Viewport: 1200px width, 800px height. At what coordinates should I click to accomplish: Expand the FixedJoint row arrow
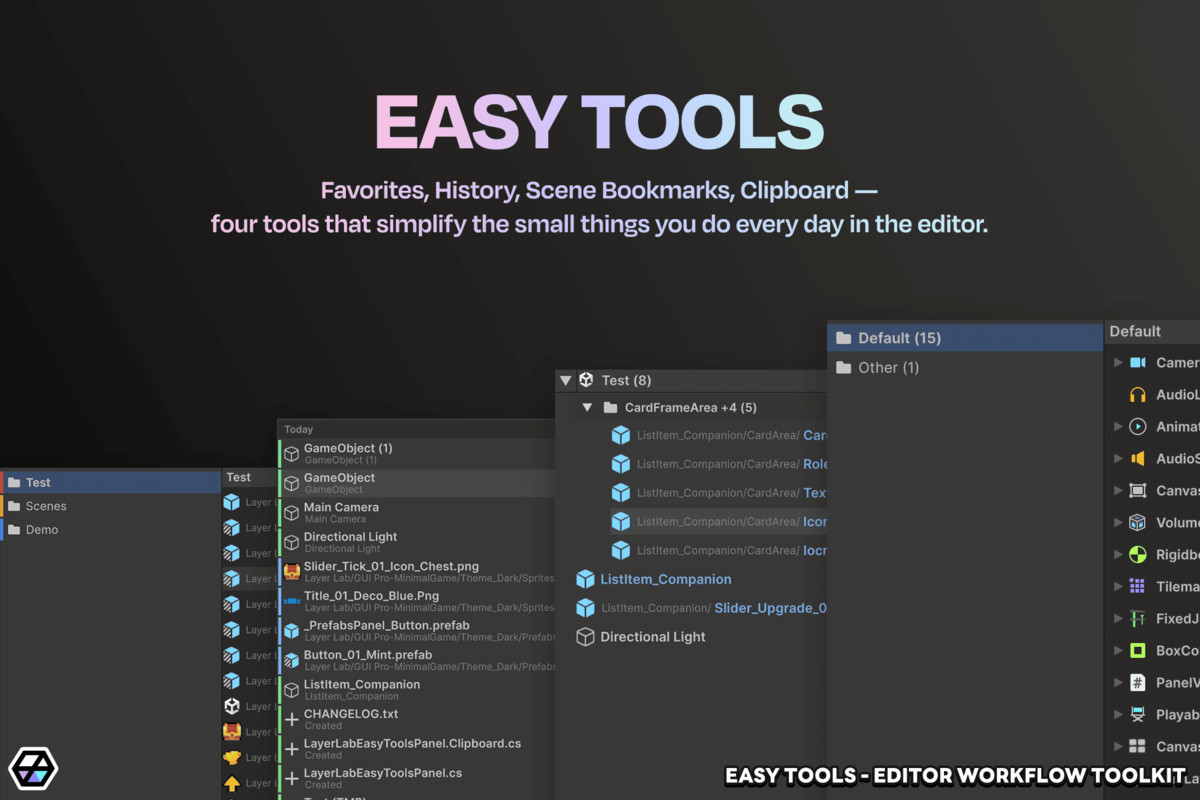pyautogui.click(x=1118, y=618)
